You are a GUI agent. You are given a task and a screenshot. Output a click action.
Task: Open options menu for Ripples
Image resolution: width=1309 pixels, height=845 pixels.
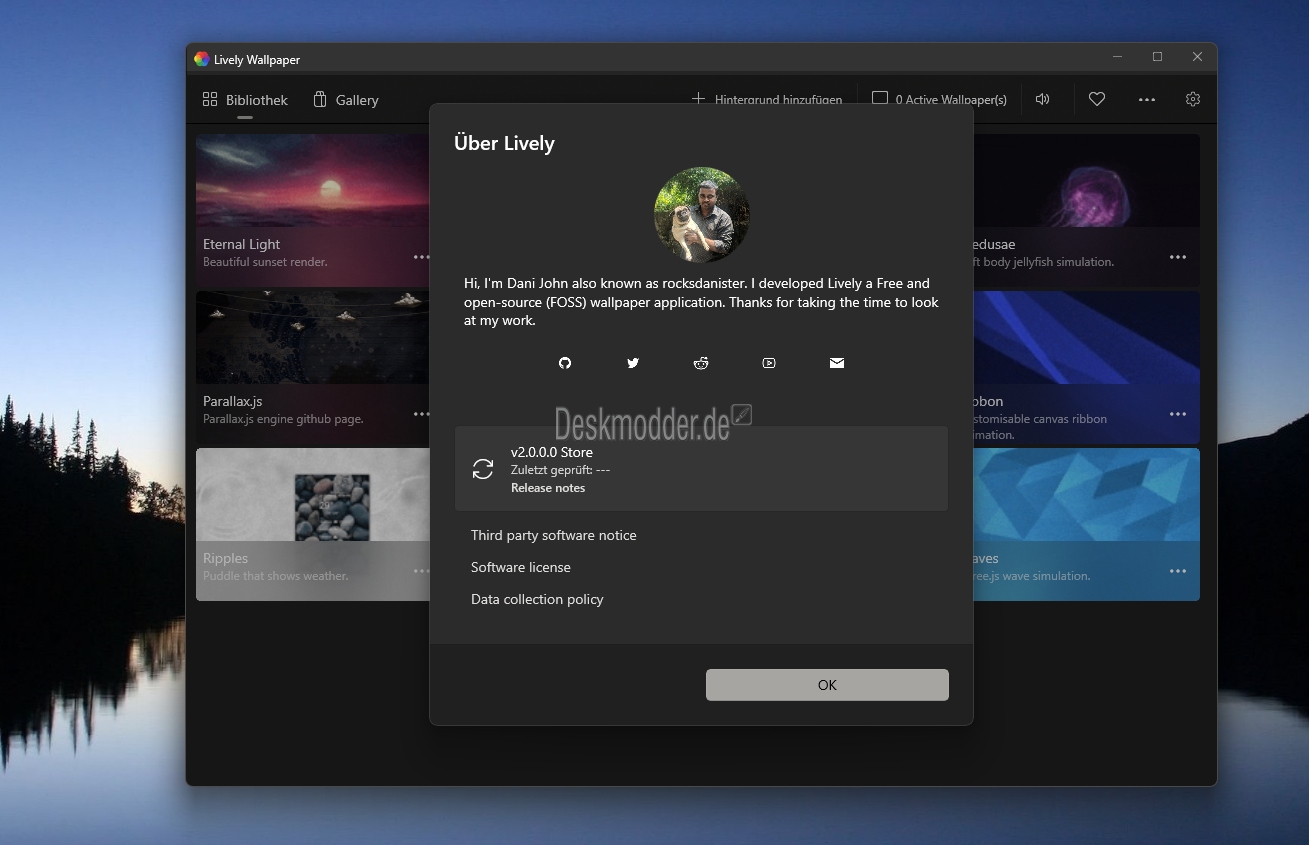coord(421,571)
